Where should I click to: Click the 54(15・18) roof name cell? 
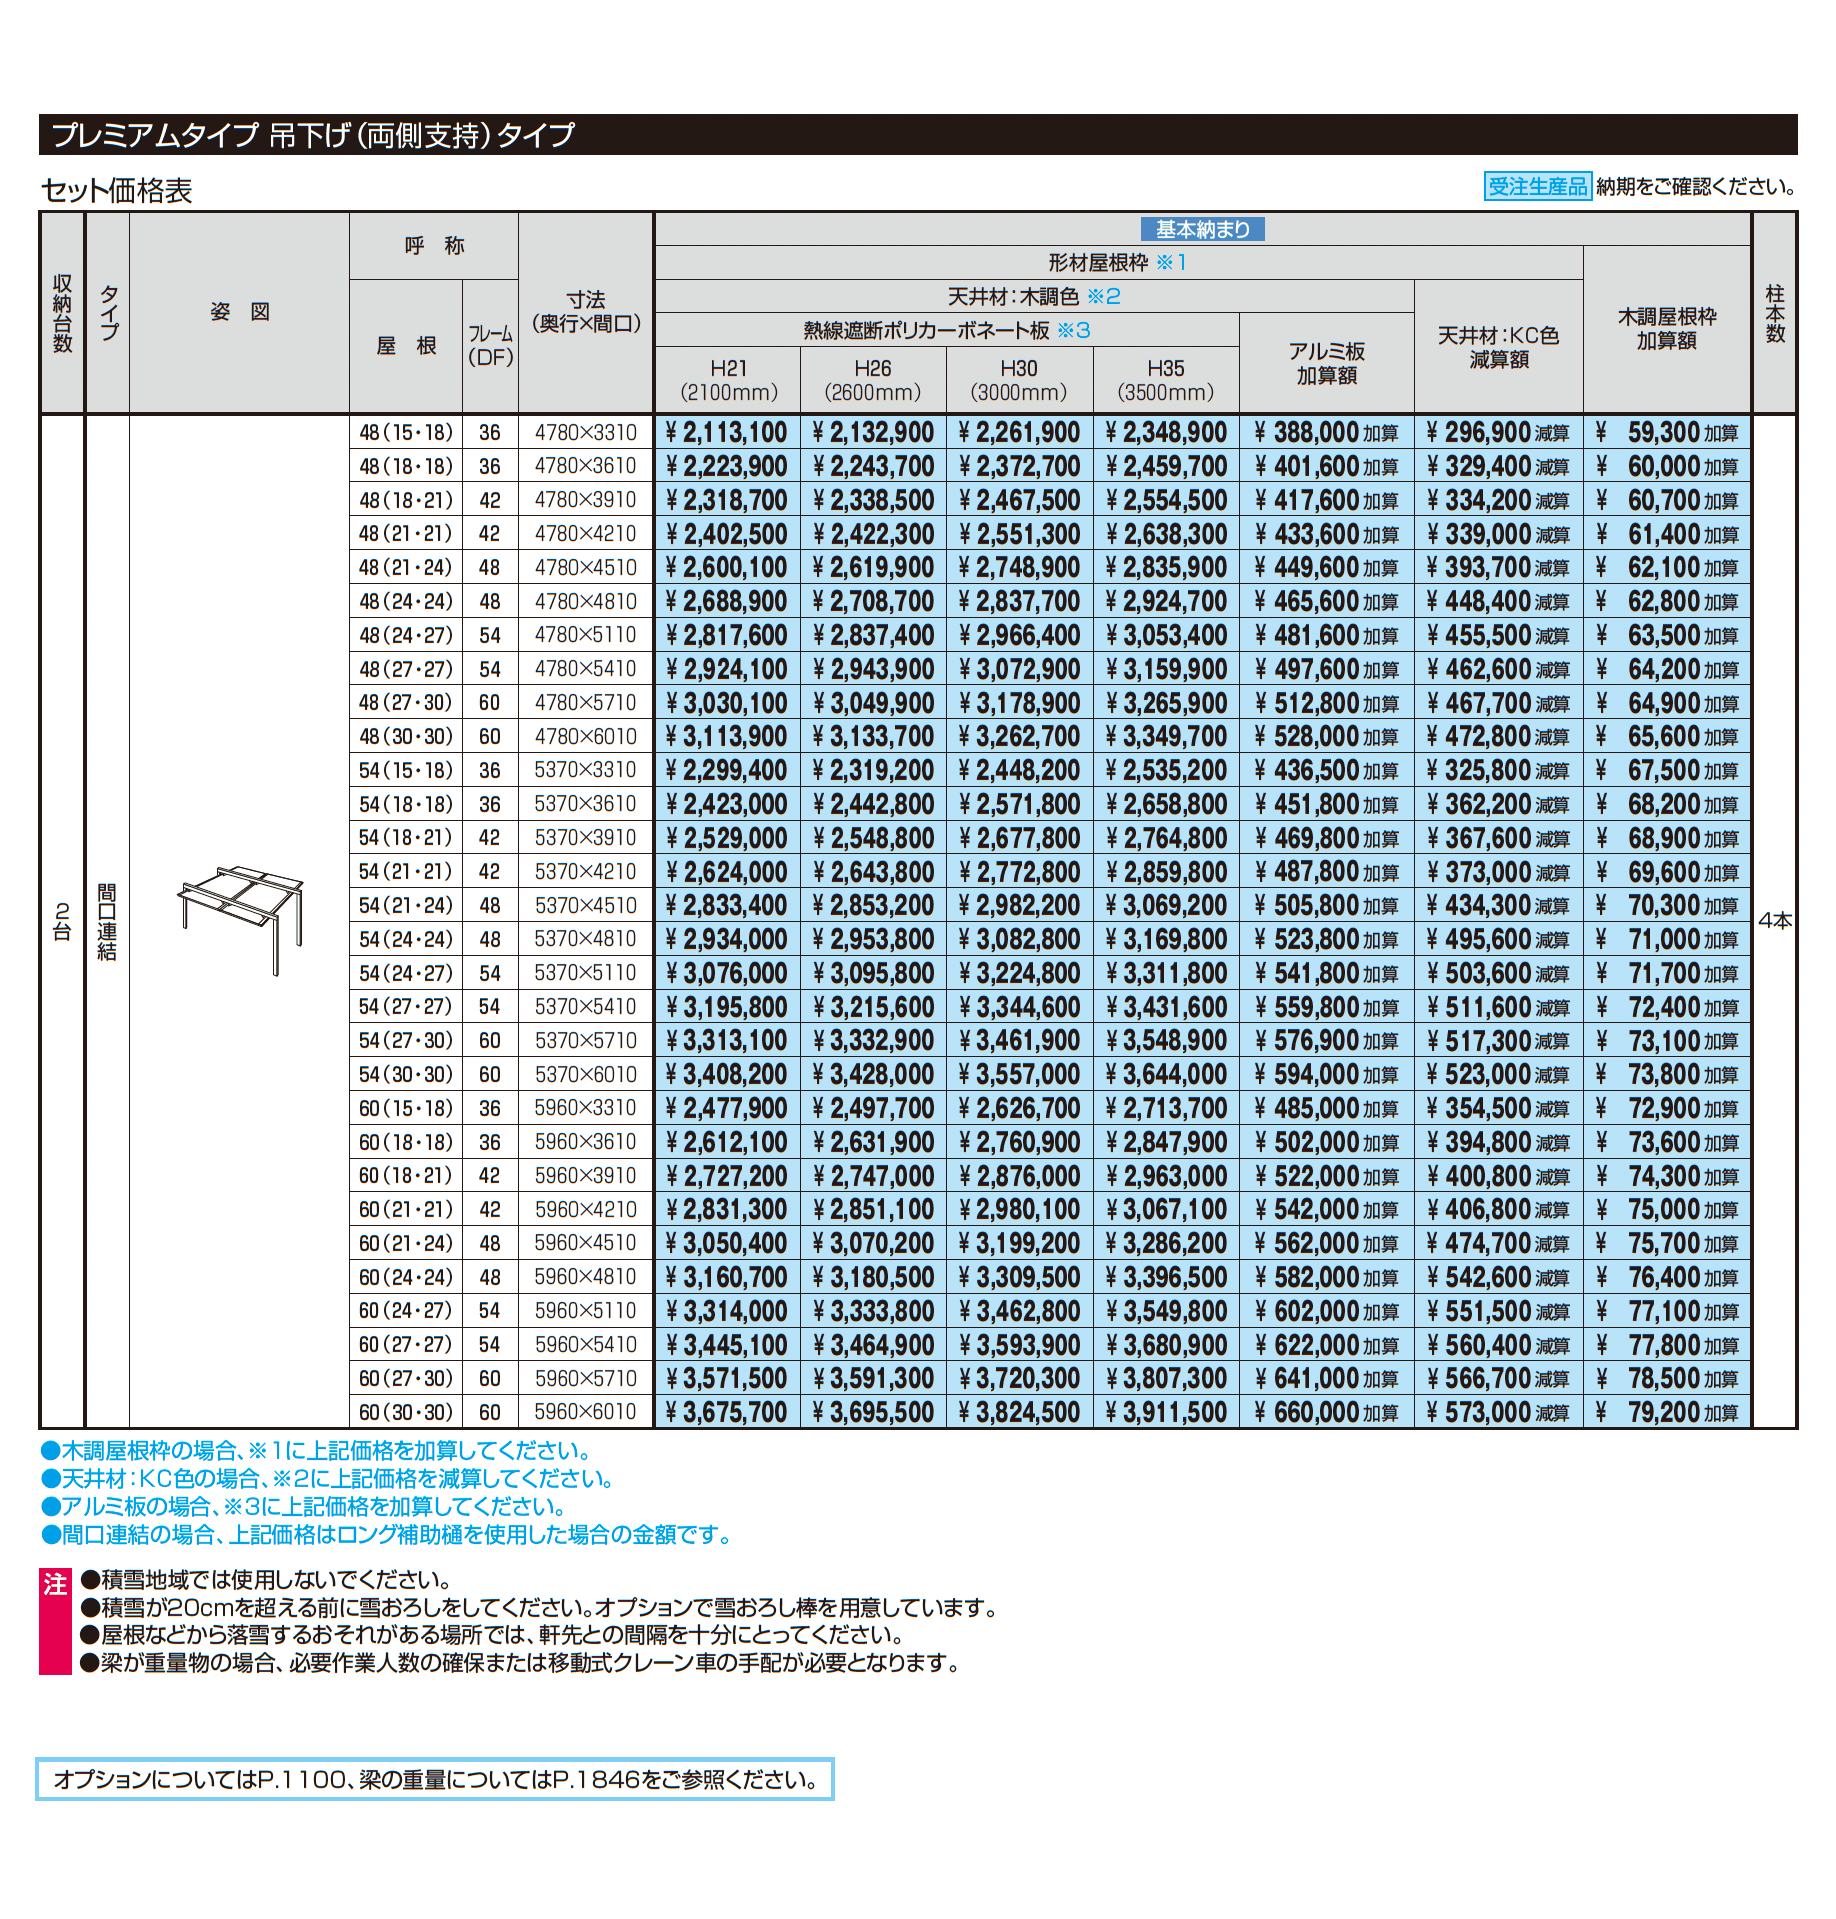click(406, 770)
